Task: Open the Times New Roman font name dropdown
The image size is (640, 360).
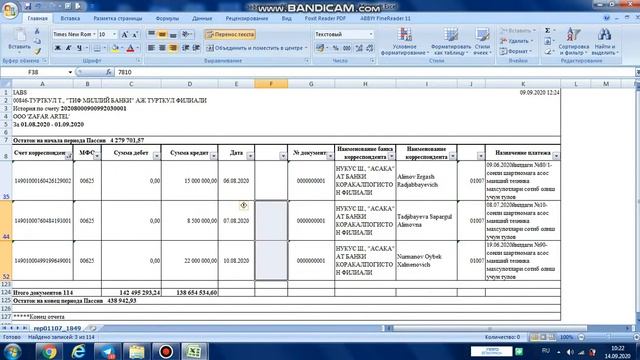Action: point(94,34)
